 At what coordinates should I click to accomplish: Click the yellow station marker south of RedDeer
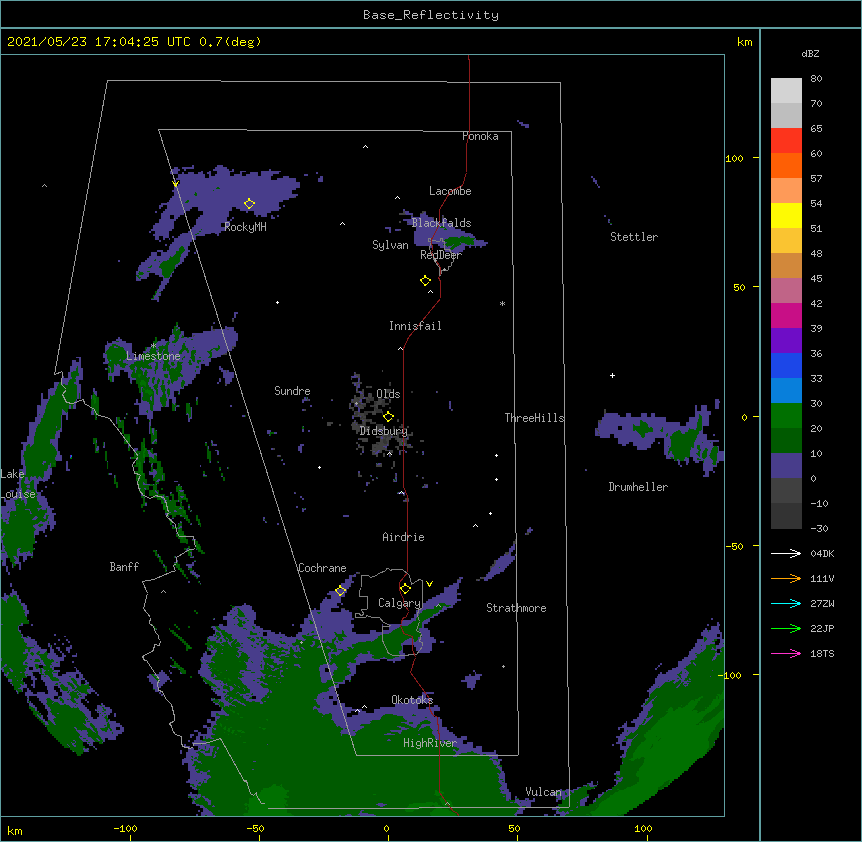426,281
